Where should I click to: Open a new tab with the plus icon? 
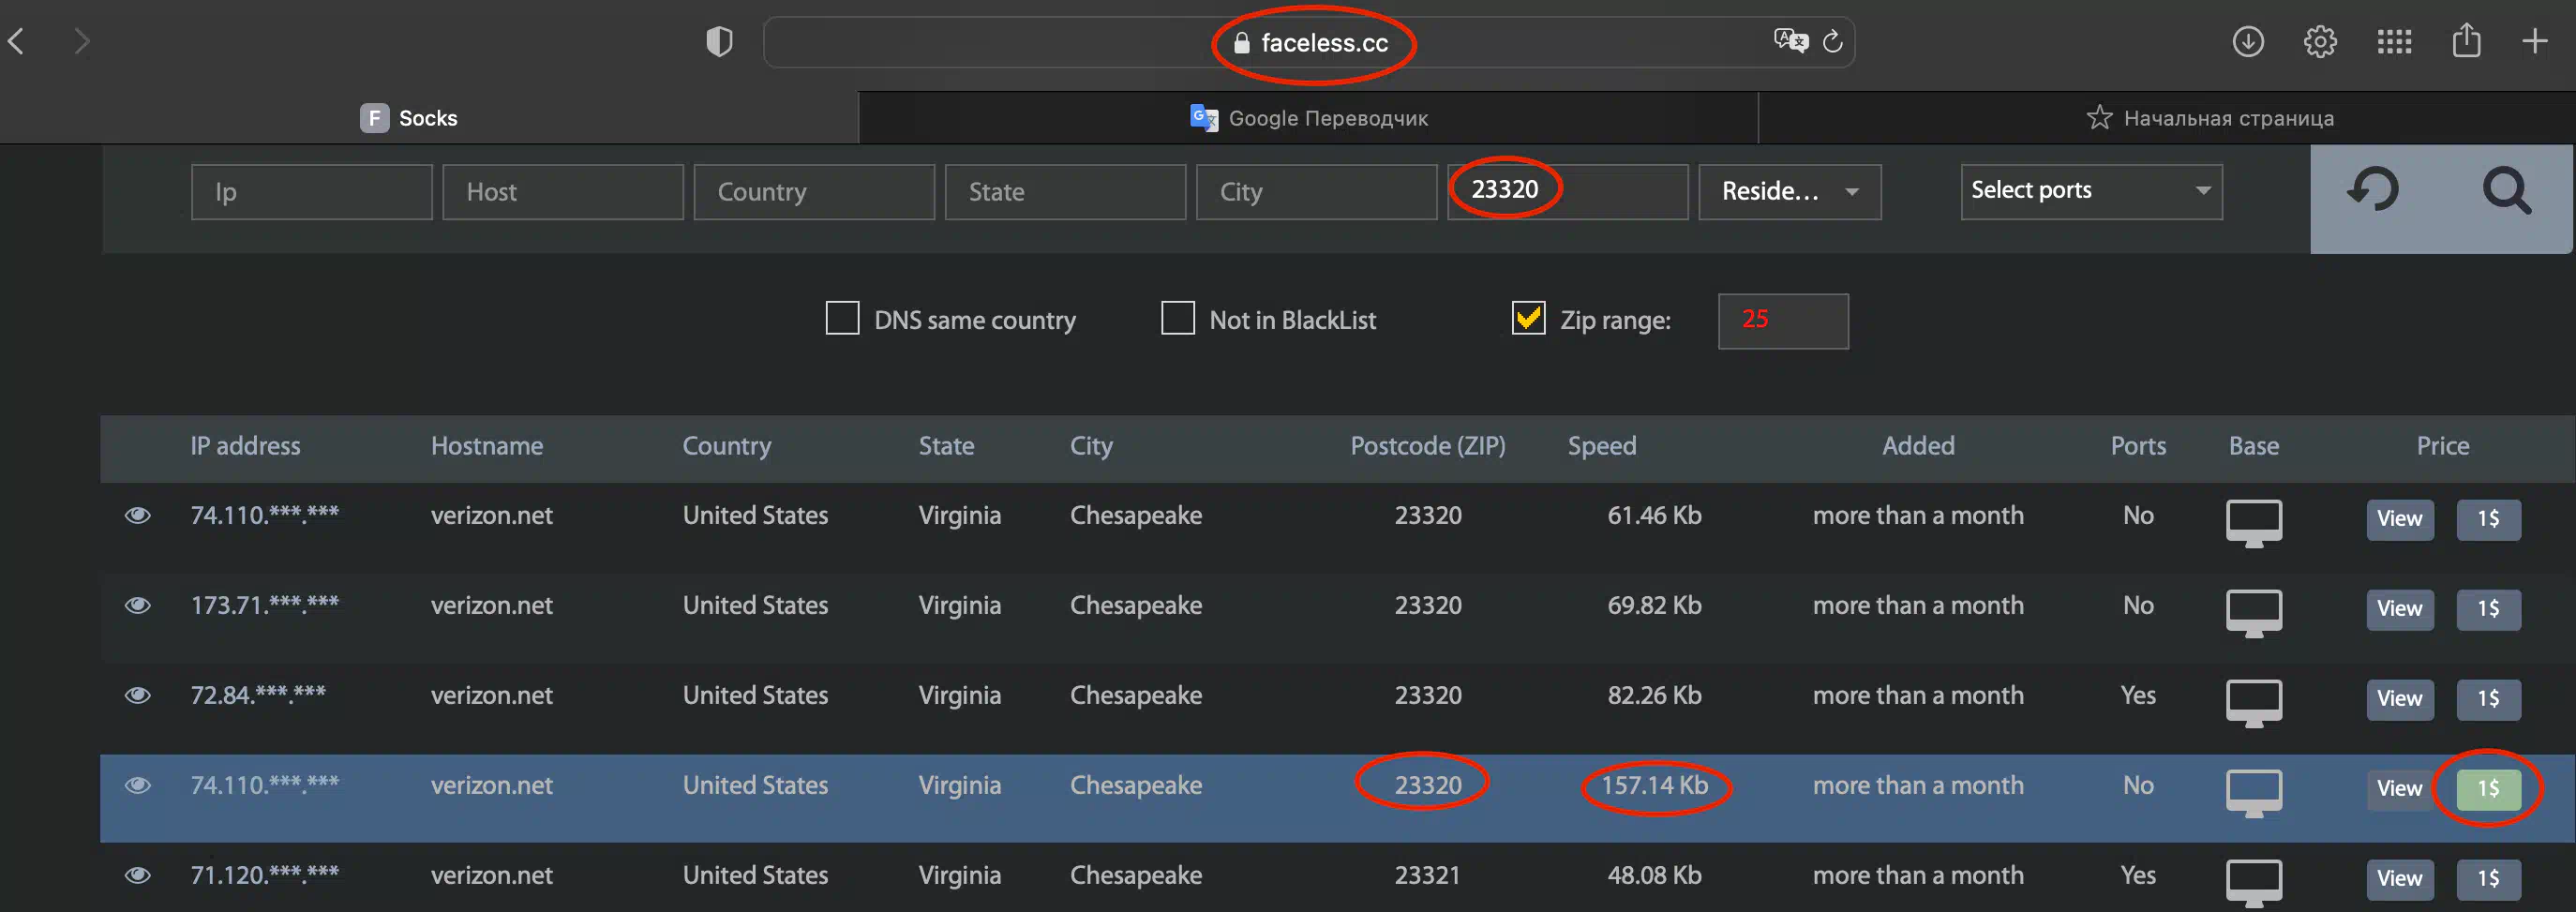[2534, 41]
